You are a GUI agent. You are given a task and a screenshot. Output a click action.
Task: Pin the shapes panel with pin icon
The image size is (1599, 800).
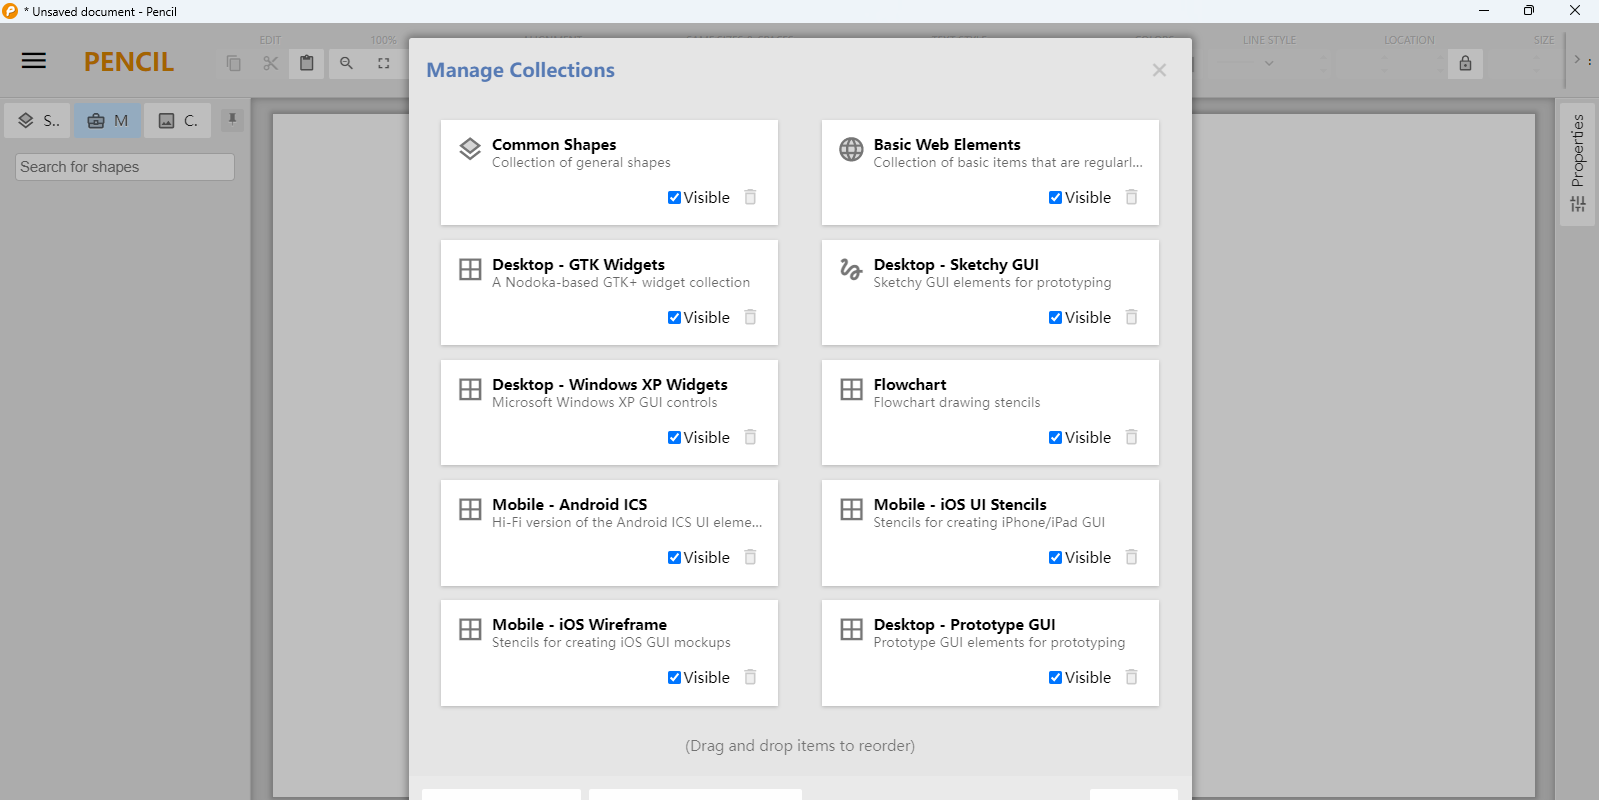point(232,120)
